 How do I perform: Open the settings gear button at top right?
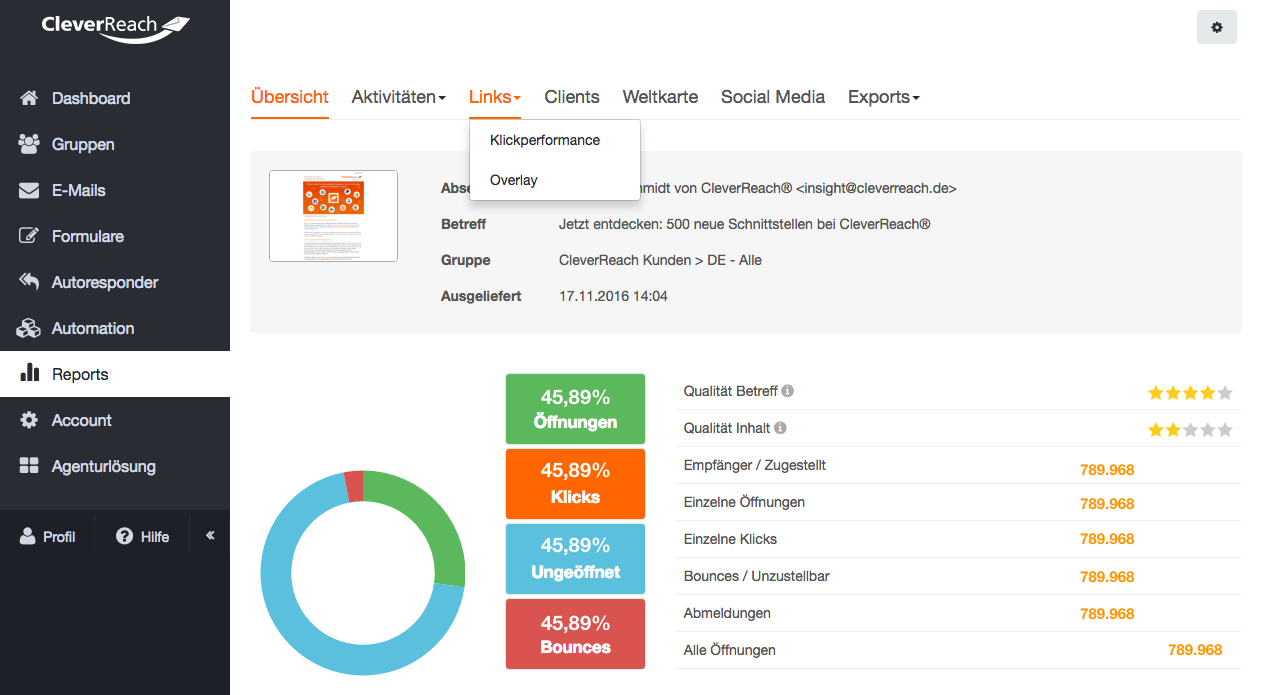pos(1217,27)
